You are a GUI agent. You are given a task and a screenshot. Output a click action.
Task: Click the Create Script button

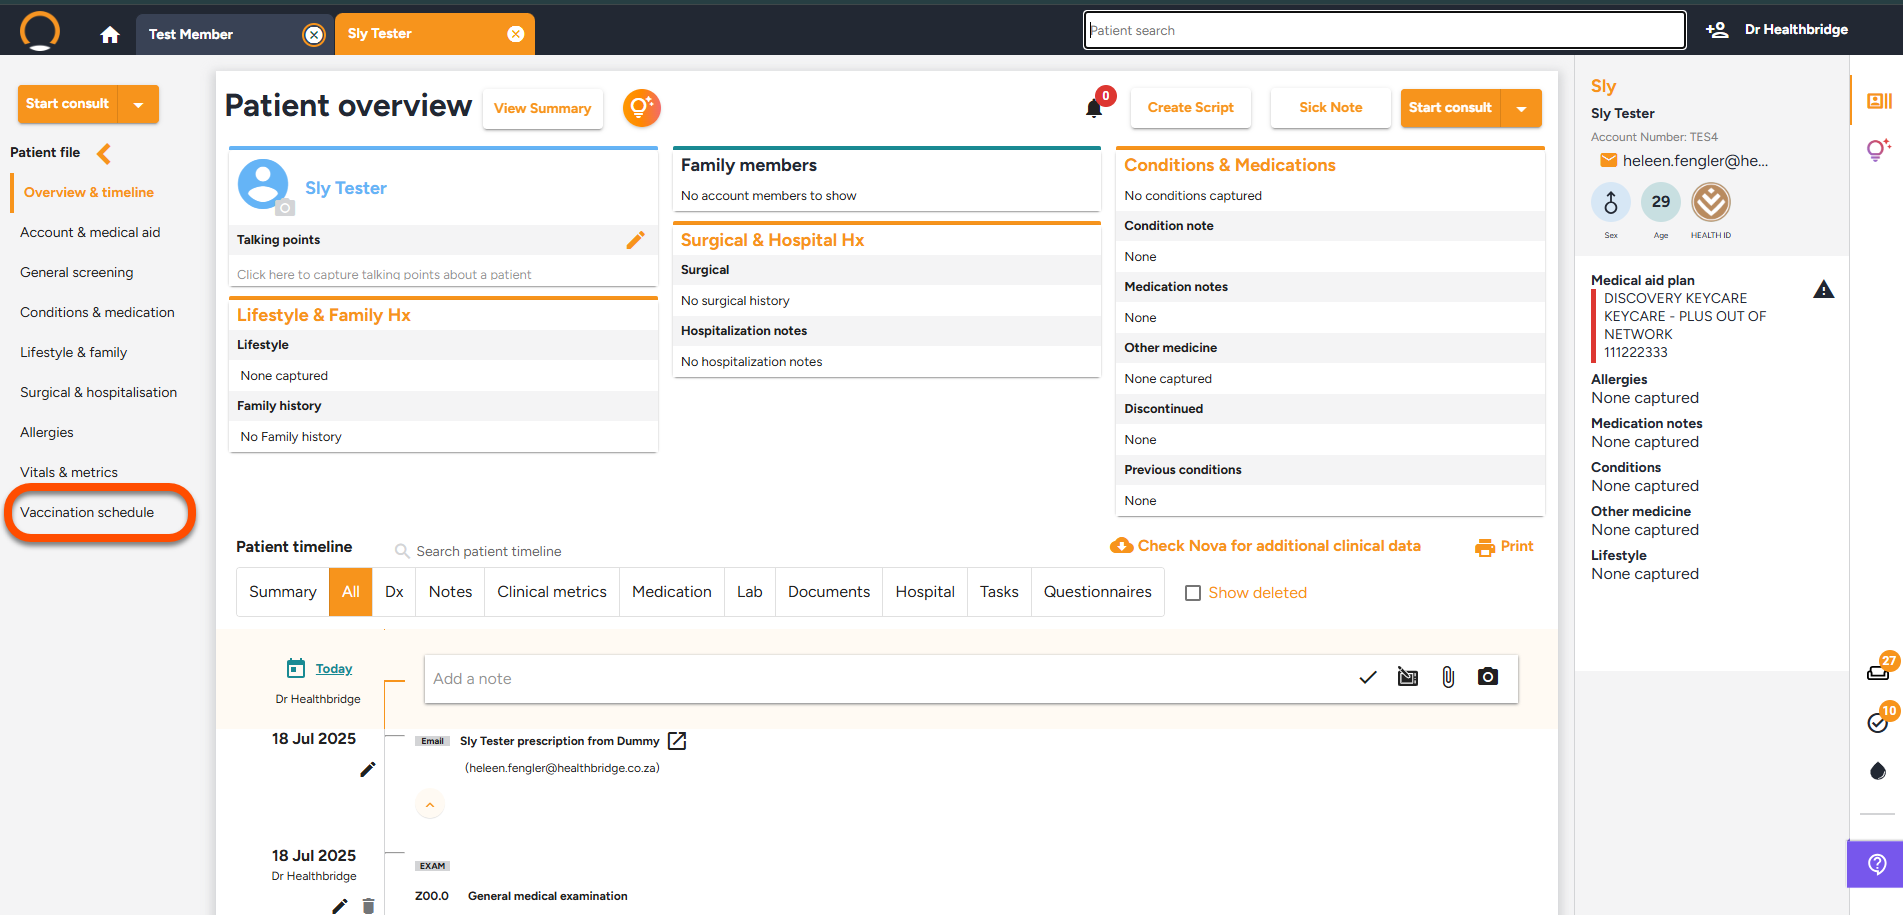[x=1190, y=108]
